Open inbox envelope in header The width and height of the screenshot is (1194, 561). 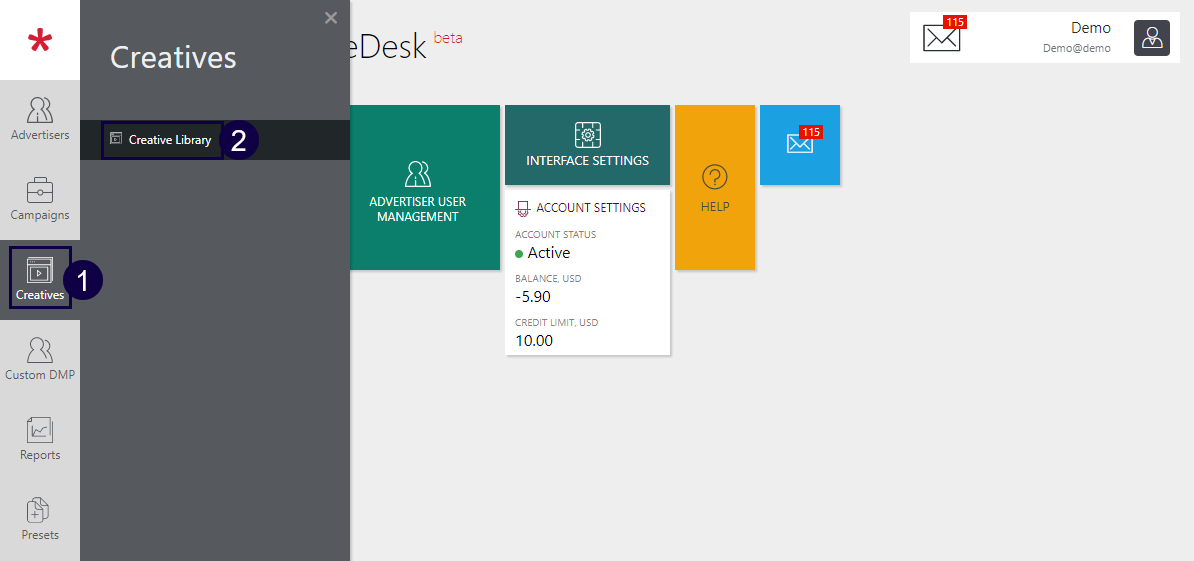[x=941, y=38]
